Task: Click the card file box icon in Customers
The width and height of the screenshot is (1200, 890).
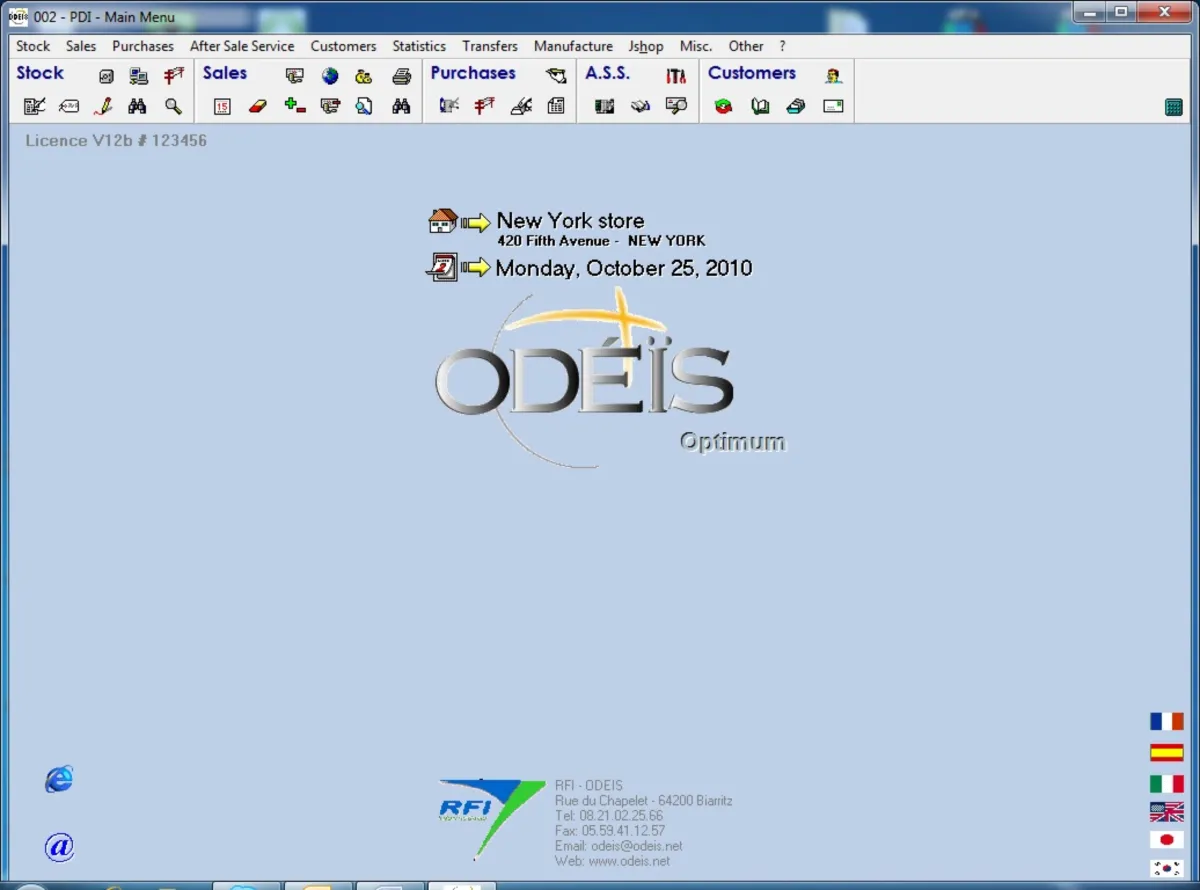Action: point(796,106)
